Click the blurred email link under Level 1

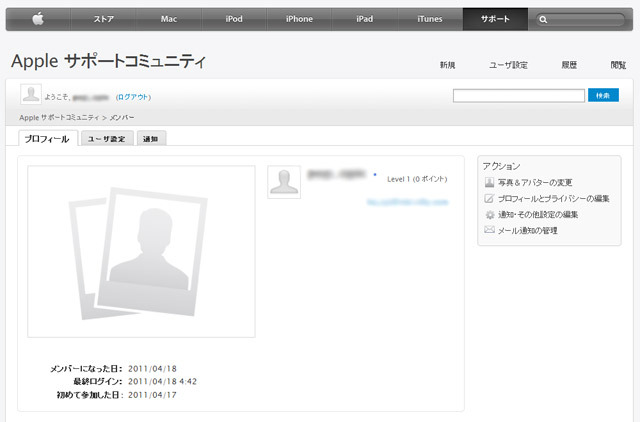tap(407, 202)
